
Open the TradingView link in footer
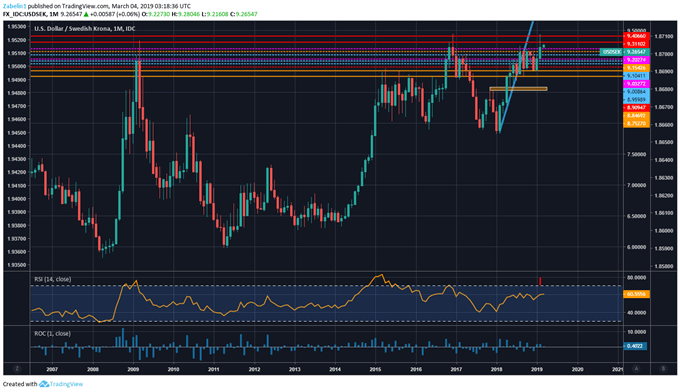(66, 384)
